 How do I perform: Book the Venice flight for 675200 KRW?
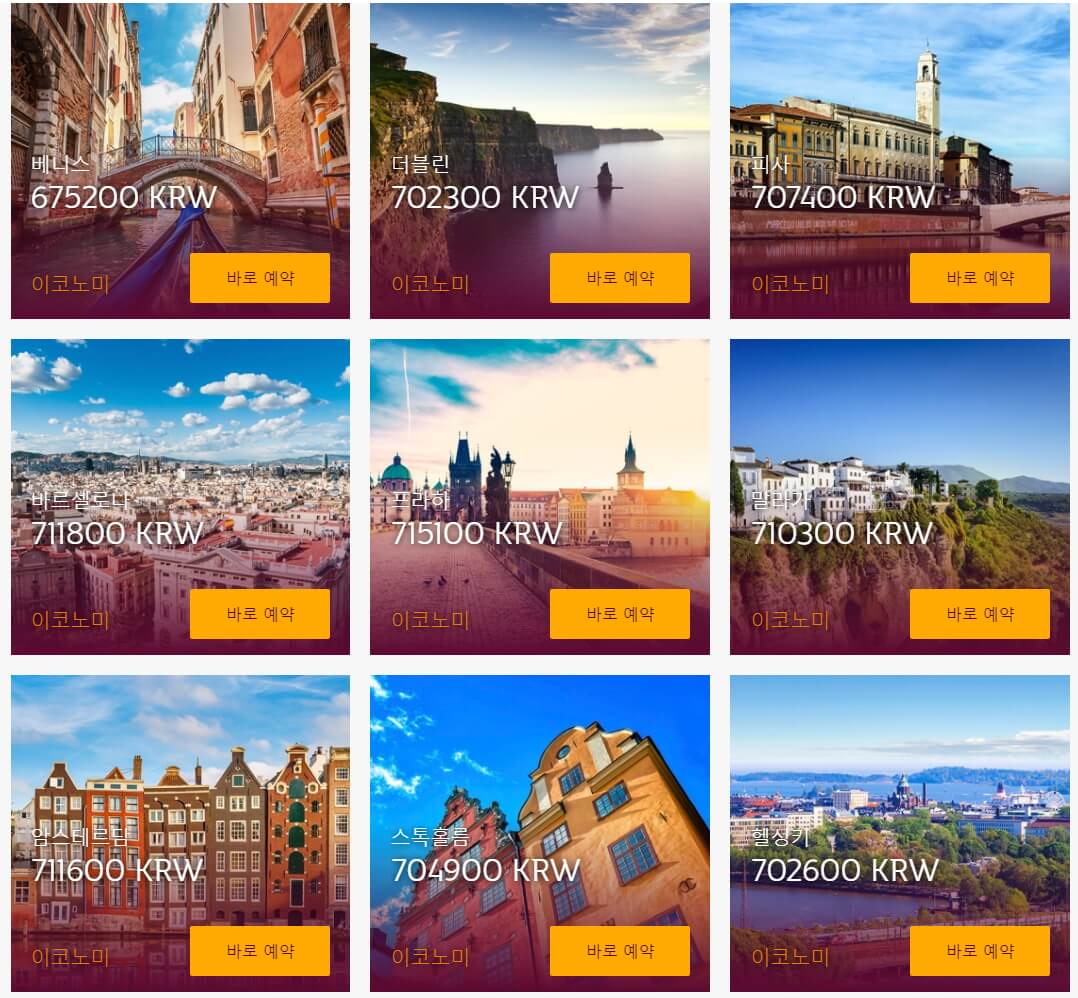(x=260, y=278)
